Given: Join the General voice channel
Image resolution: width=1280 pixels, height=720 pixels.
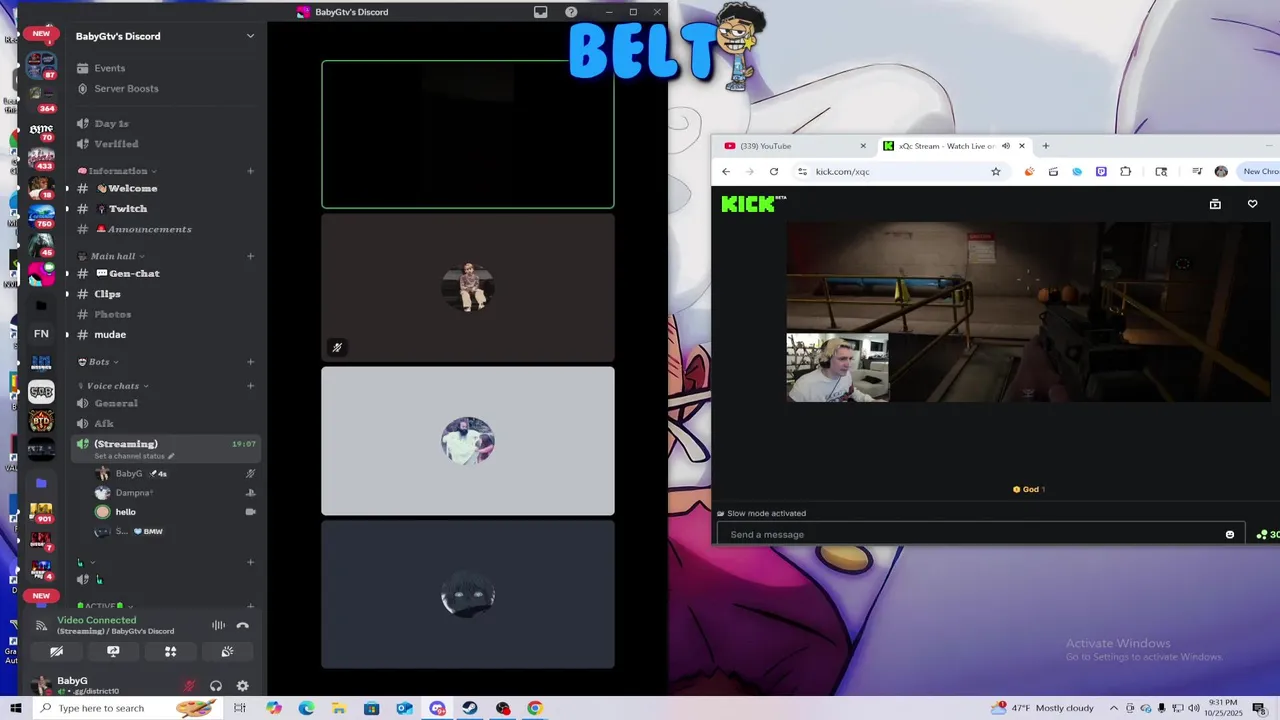Looking at the screenshot, I should tap(116, 403).
